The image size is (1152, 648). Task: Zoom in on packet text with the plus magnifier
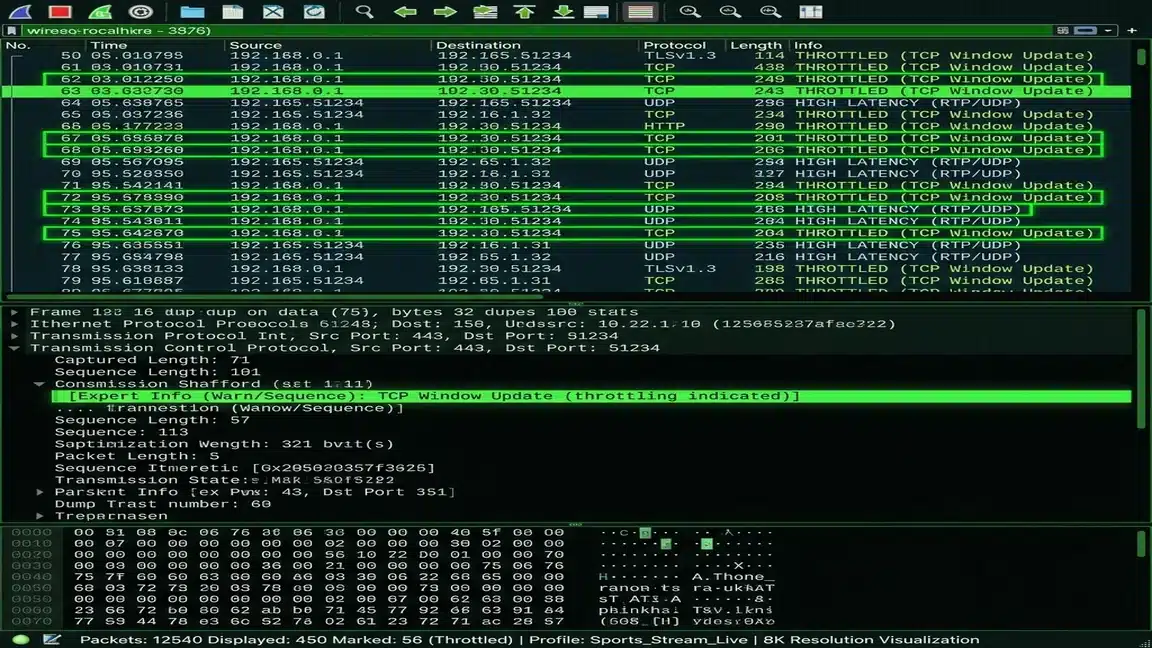690,12
